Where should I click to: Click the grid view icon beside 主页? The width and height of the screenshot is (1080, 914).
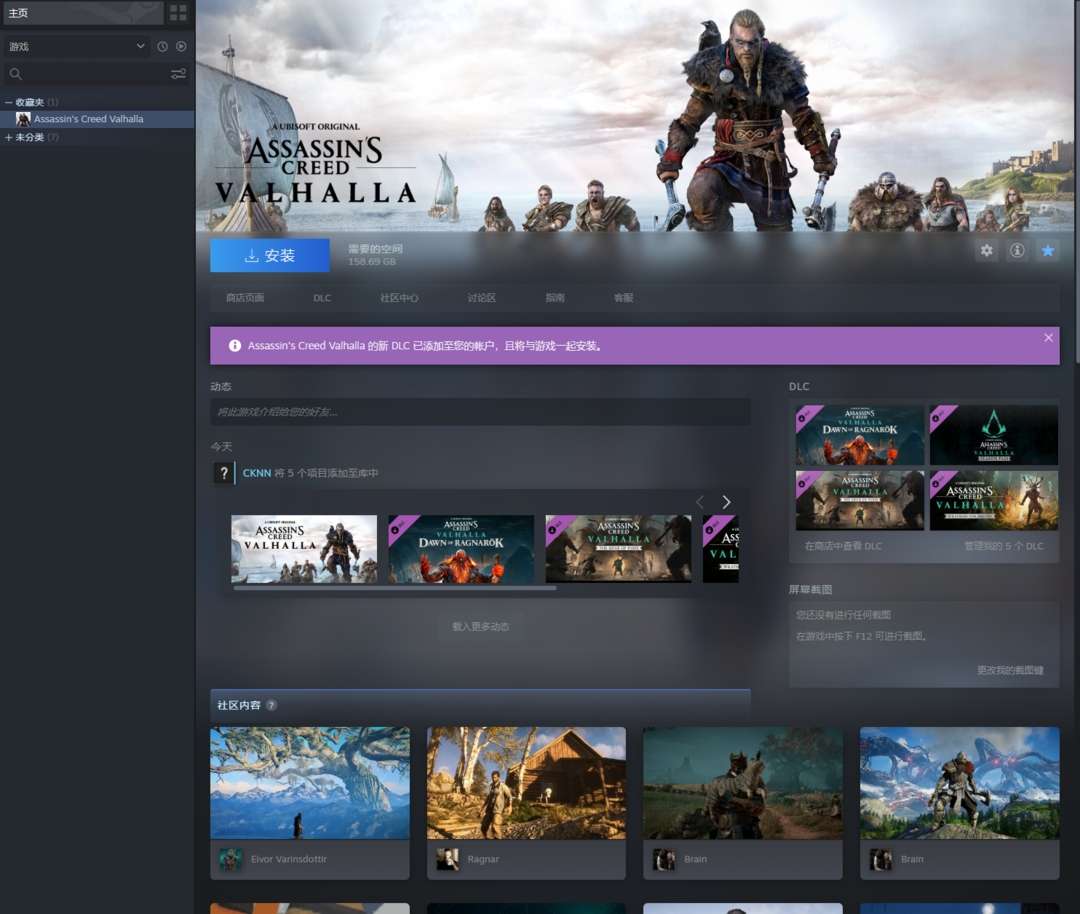(178, 12)
